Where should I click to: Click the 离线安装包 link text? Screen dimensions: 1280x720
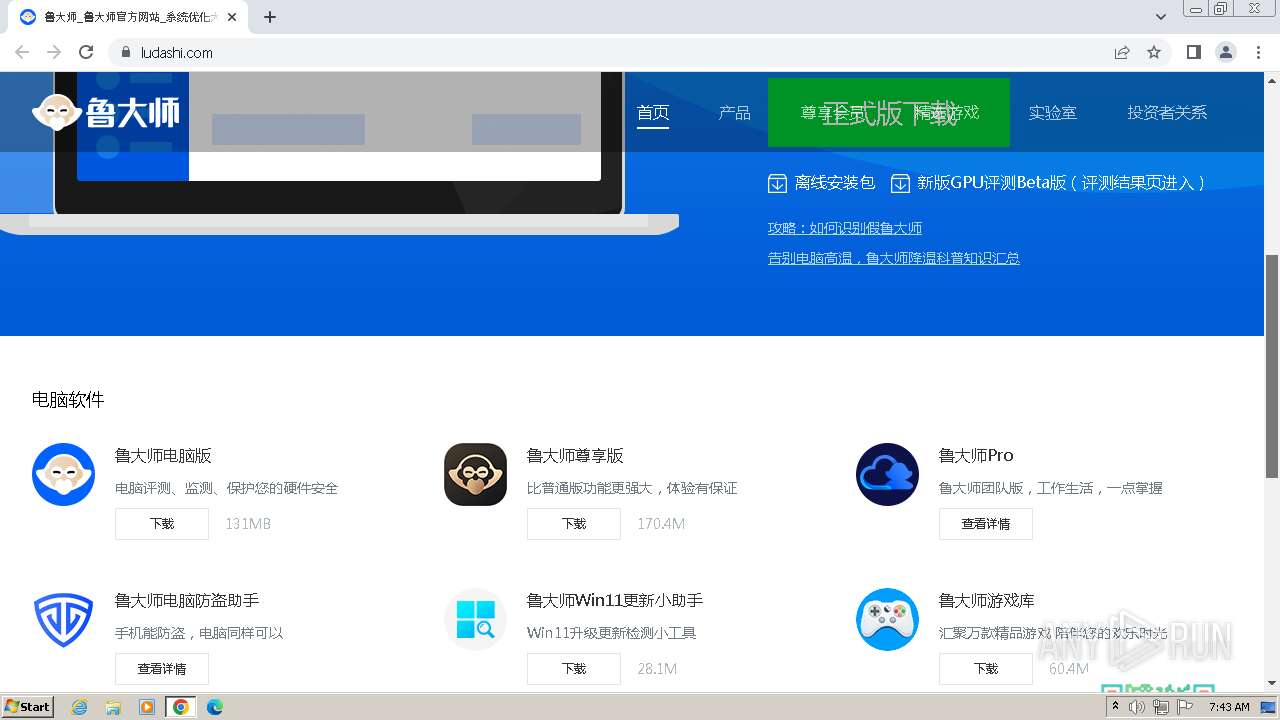pos(835,183)
